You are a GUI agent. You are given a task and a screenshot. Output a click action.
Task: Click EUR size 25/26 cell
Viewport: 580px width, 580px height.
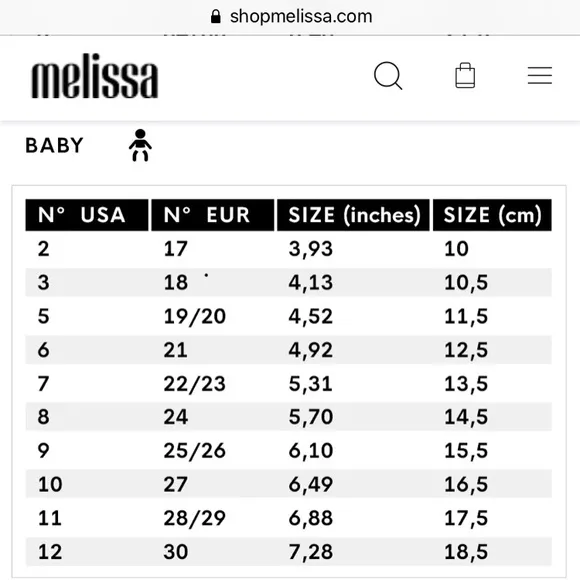click(195, 451)
